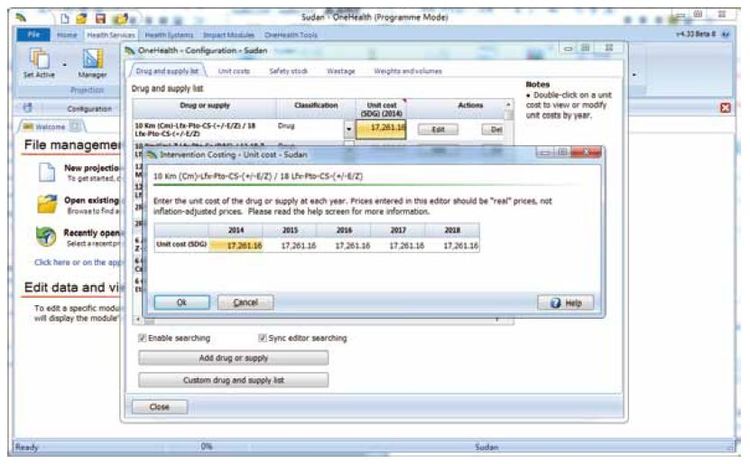Click the ribbon help icon near version label
Image resolution: width=750 pixels, height=464 pixels.
(x=726, y=34)
